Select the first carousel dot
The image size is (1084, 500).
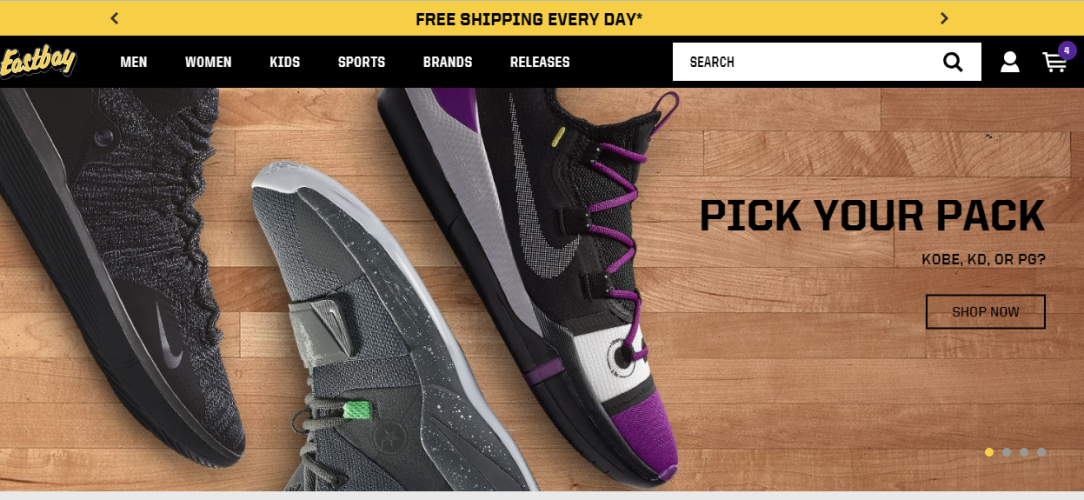click(x=989, y=452)
